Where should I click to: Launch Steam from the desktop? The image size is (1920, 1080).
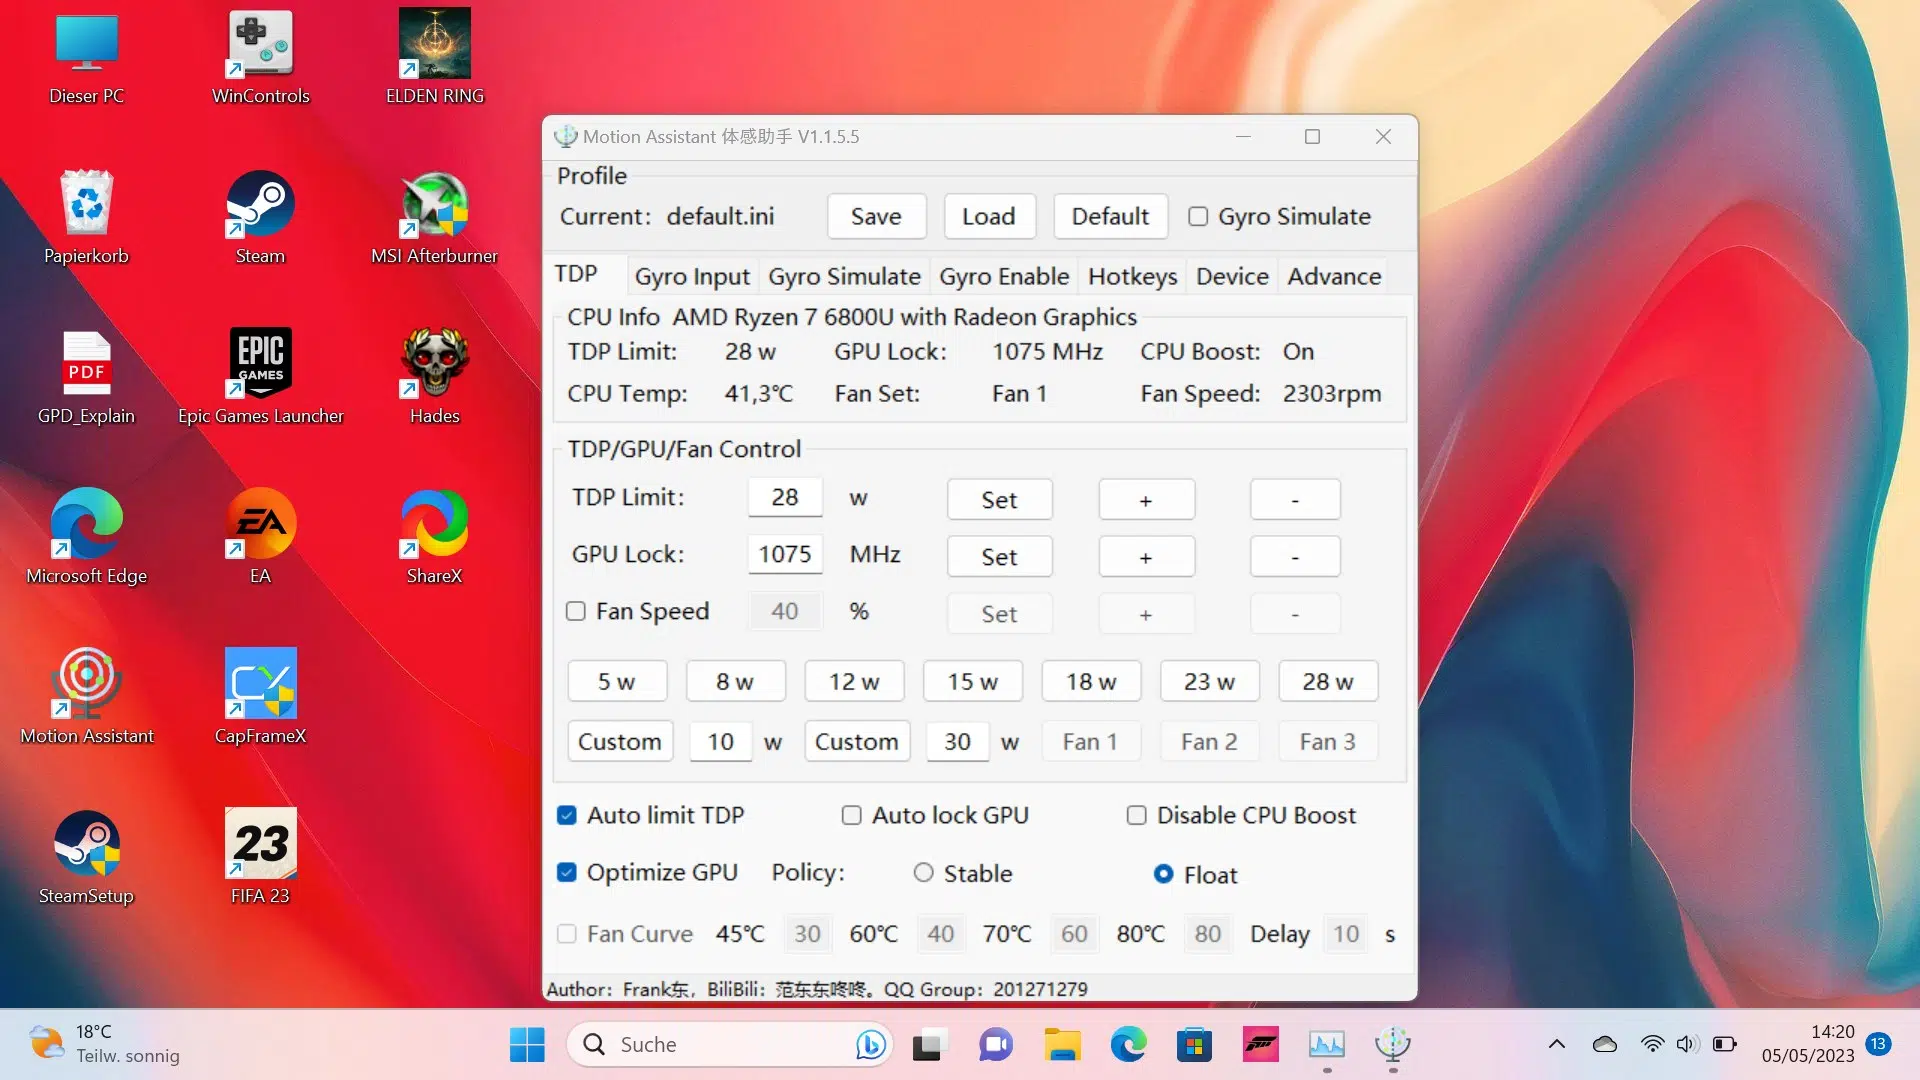click(x=260, y=218)
